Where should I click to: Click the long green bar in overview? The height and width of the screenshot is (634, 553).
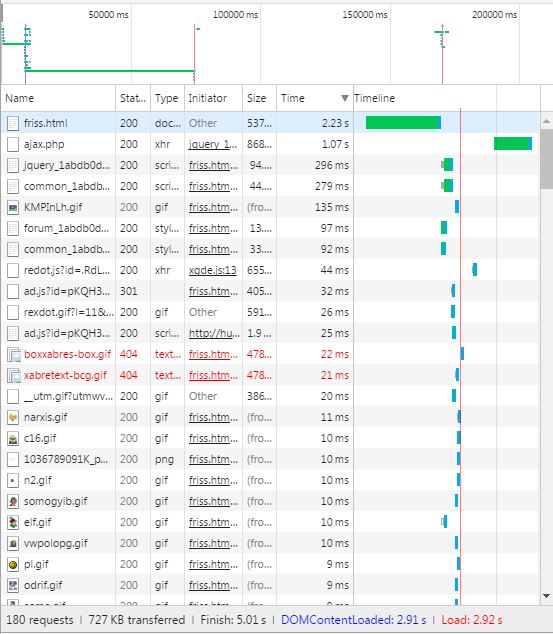110,71
